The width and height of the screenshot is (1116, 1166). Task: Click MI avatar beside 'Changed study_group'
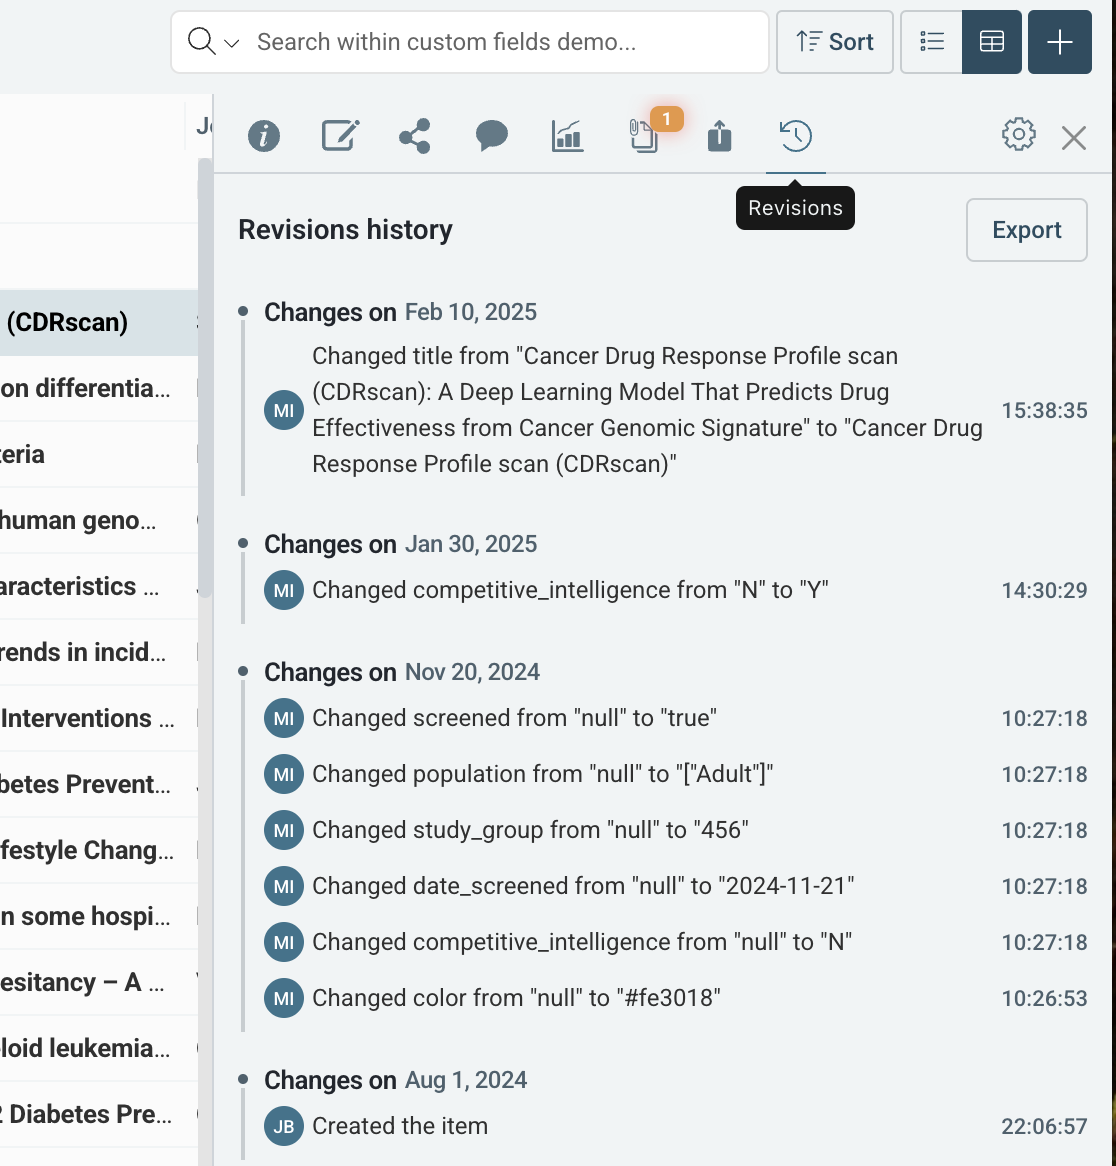click(284, 830)
